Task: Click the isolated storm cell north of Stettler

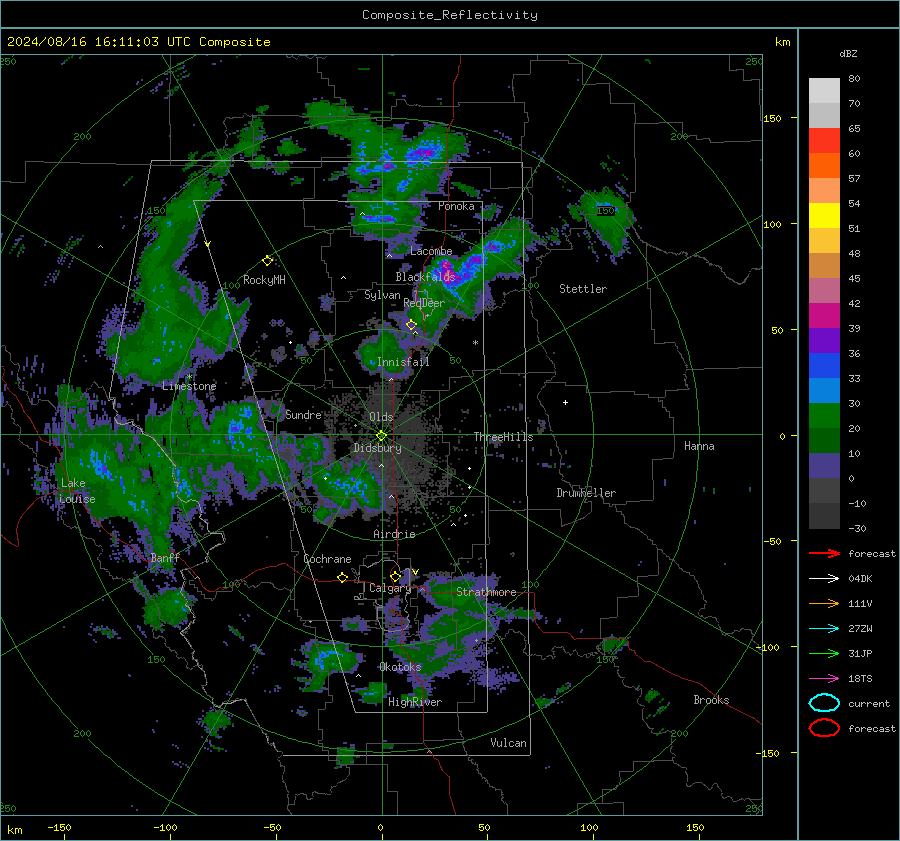Action: pyautogui.click(x=606, y=221)
